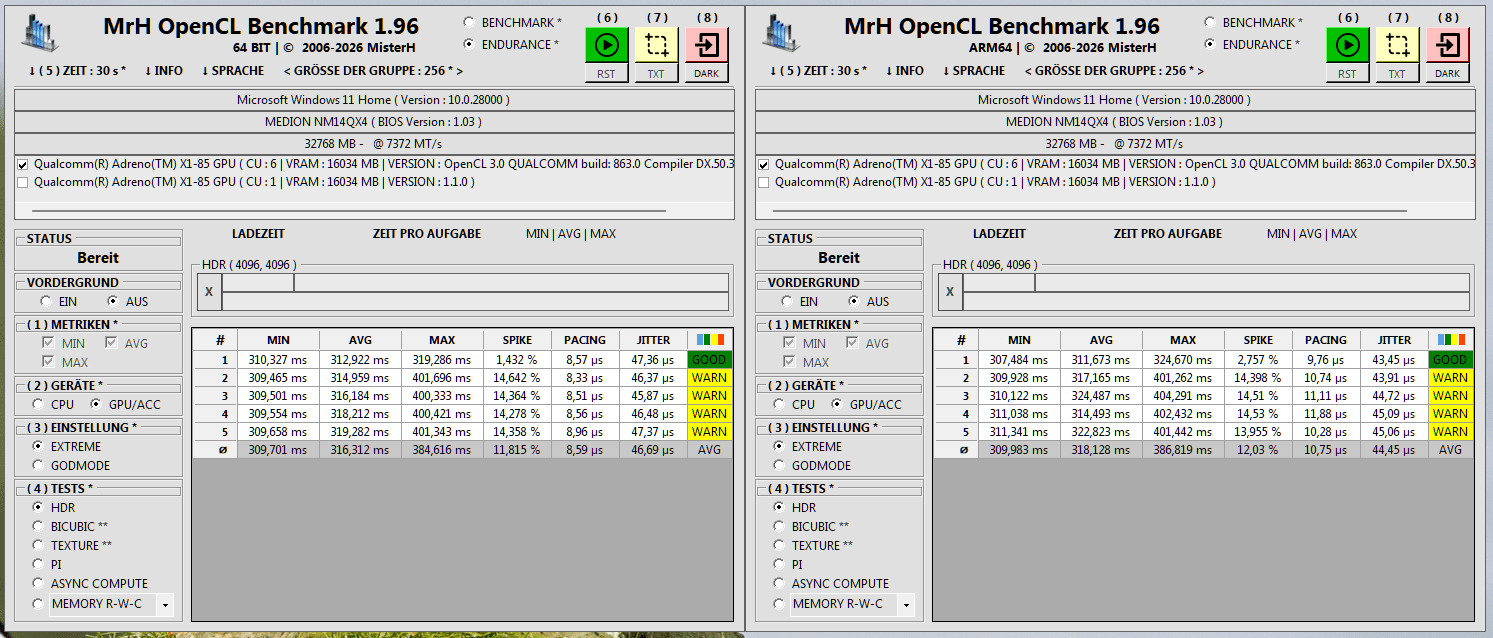Check second Adreno X1-85 GPU (CU: 1) in ARM64 window
Image resolution: width=1493 pixels, height=638 pixels.
click(x=764, y=182)
